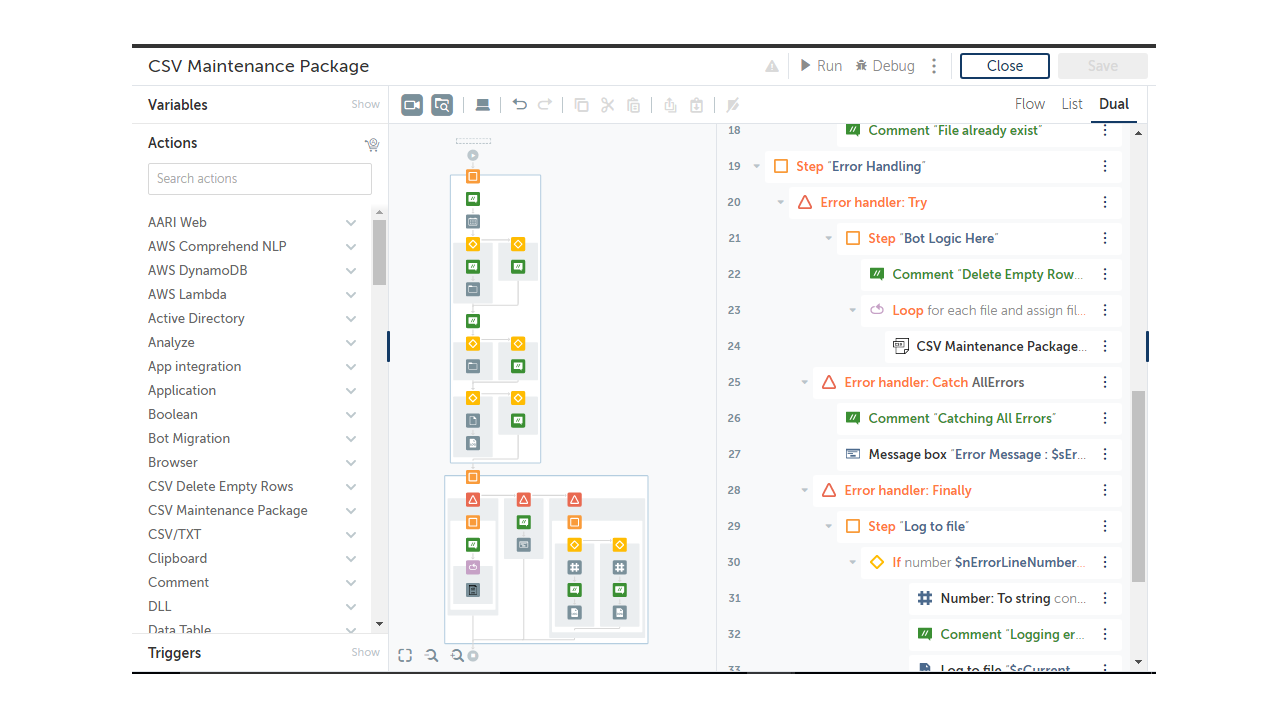Click the Close button

(1004, 66)
